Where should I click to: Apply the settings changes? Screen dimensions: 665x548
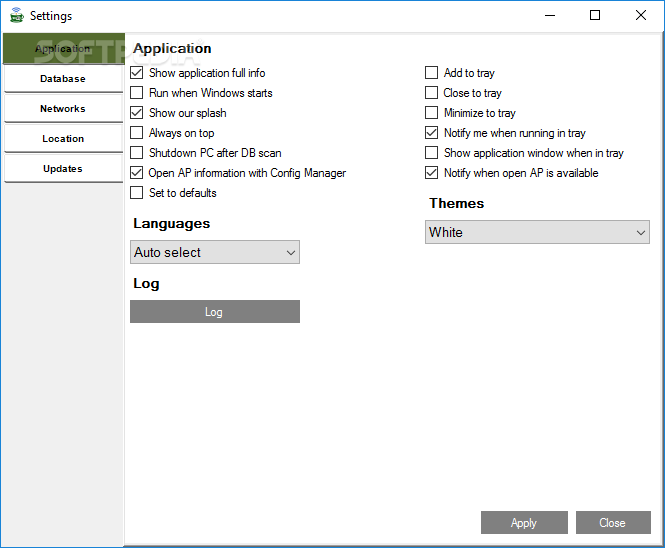click(x=524, y=523)
